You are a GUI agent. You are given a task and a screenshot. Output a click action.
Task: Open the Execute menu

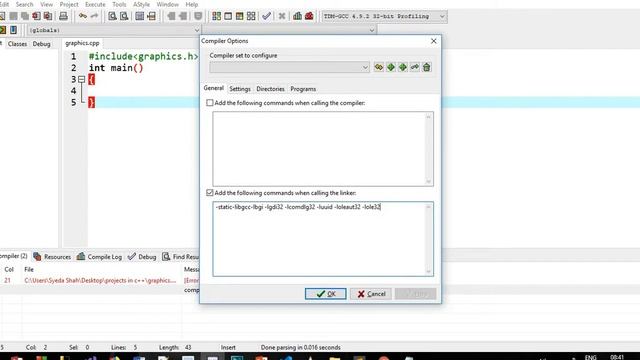click(x=95, y=4)
